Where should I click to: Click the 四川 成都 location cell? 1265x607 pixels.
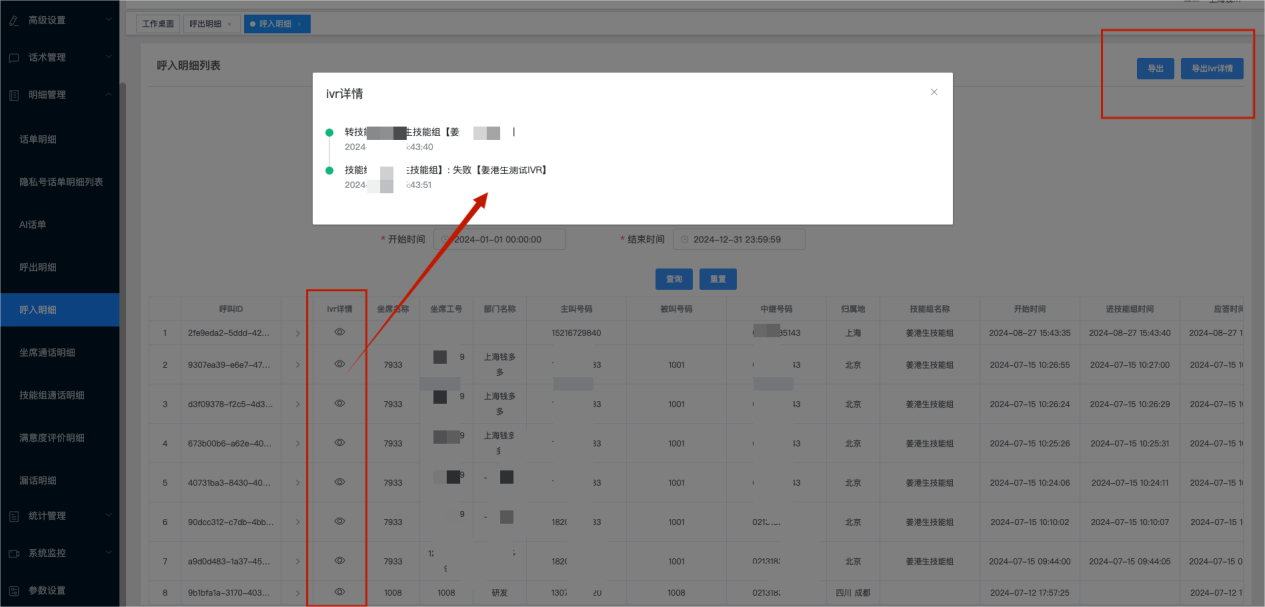852,593
